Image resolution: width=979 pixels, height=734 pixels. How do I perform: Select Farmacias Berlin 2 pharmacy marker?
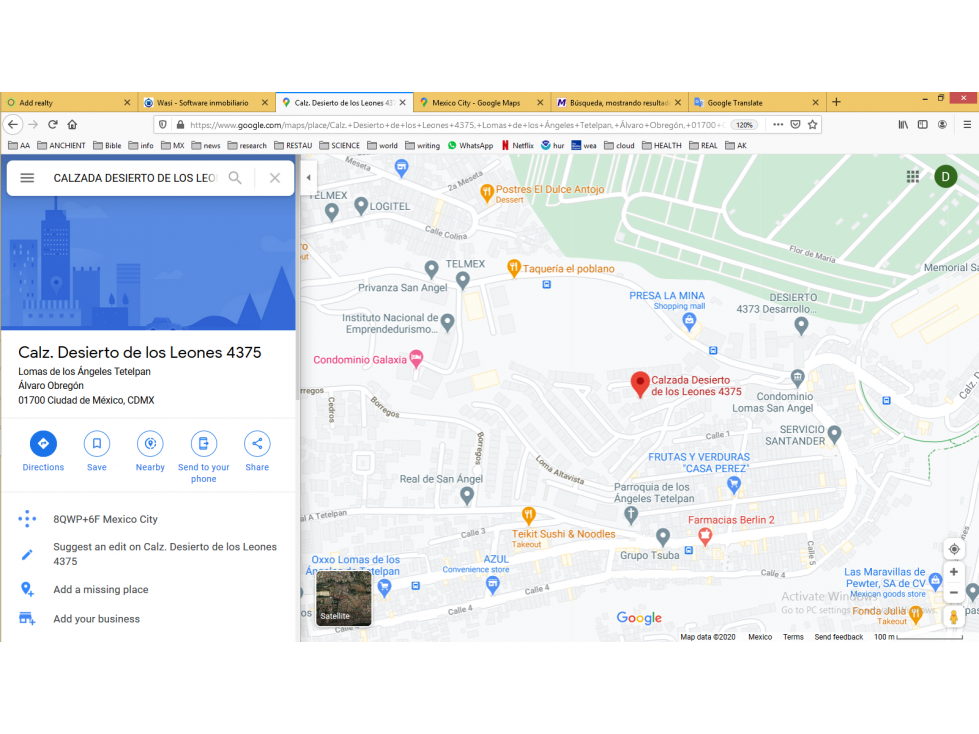[705, 536]
